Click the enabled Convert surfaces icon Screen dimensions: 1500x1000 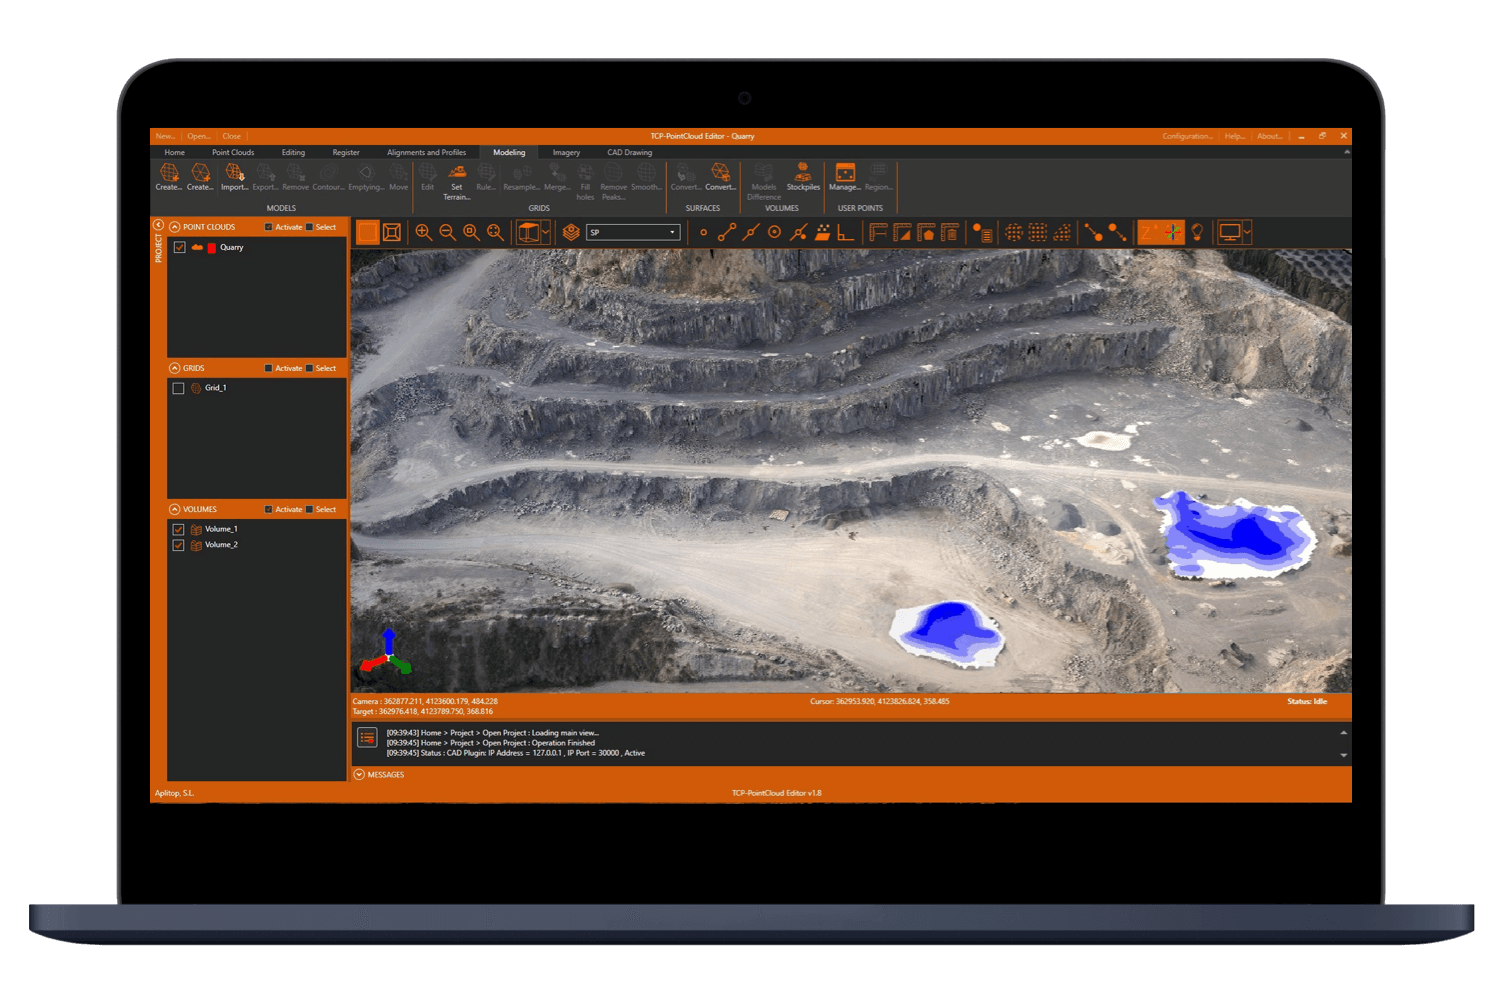pyautogui.click(x=720, y=173)
